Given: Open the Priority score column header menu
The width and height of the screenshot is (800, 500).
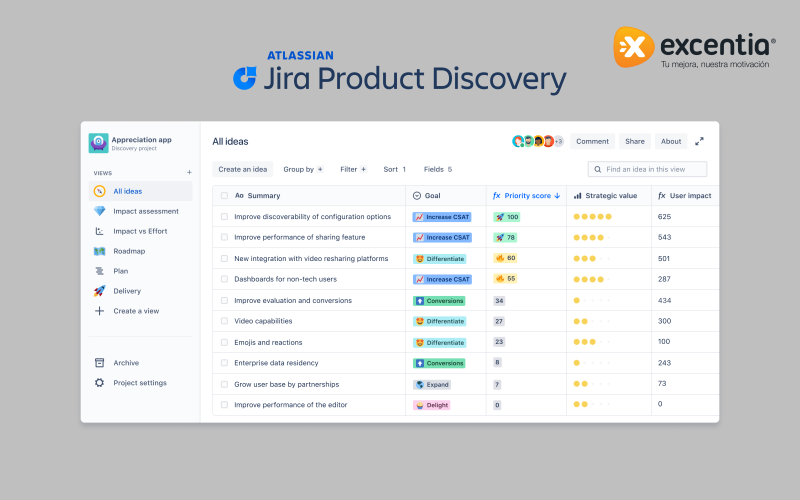Looking at the screenshot, I should pyautogui.click(x=527, y=195).
